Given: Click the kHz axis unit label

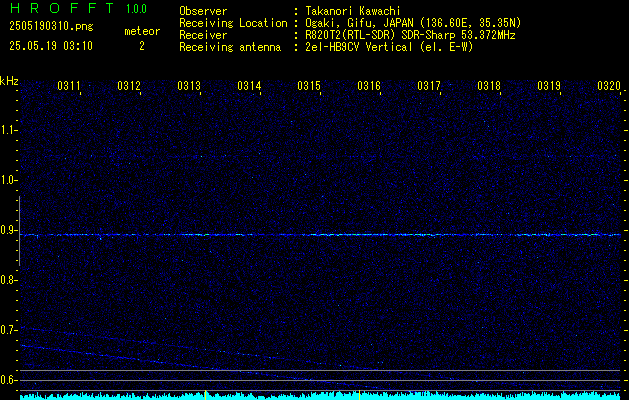Looking at the screenshot, I should click(x=9, y=81).
